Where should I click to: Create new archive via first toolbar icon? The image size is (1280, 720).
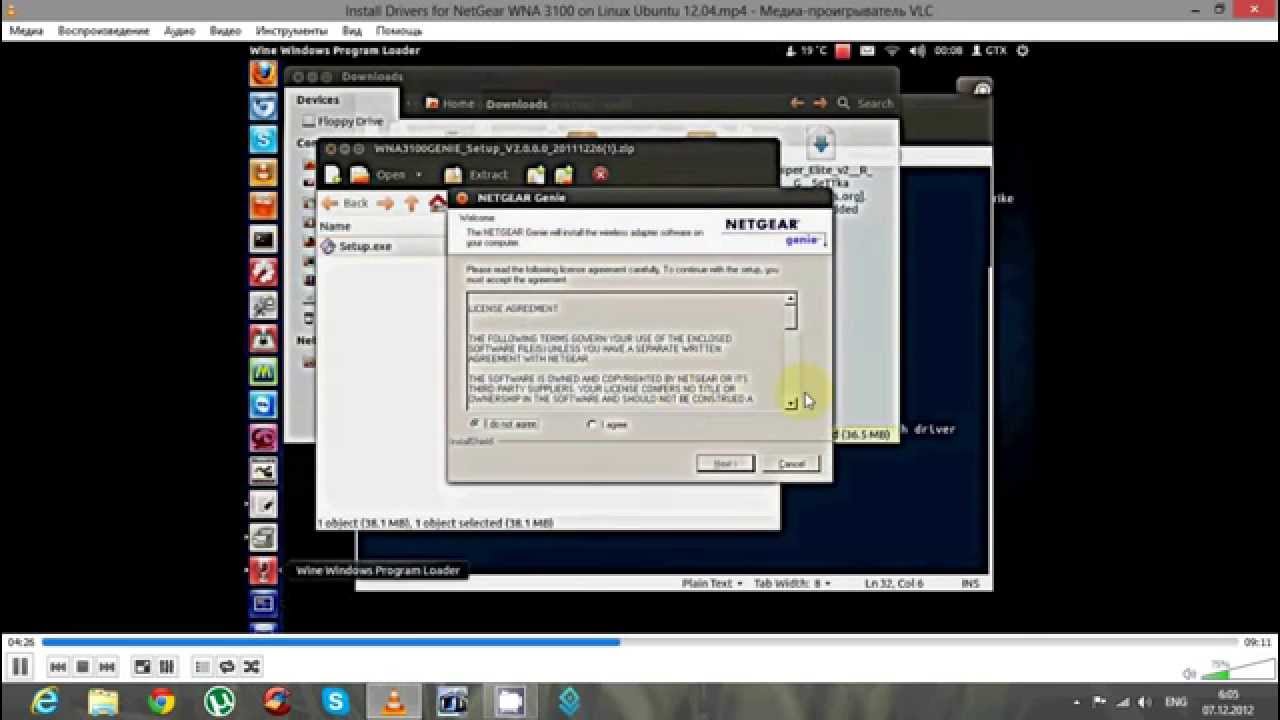click(333, 175)
